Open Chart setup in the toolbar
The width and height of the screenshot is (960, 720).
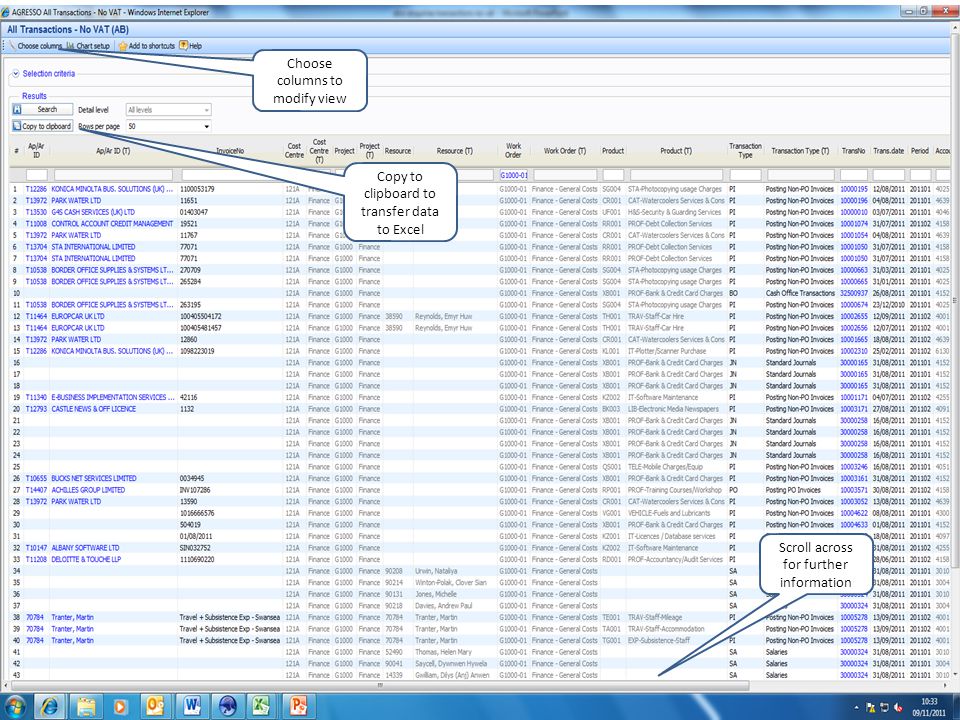click(x=88, y=46)
